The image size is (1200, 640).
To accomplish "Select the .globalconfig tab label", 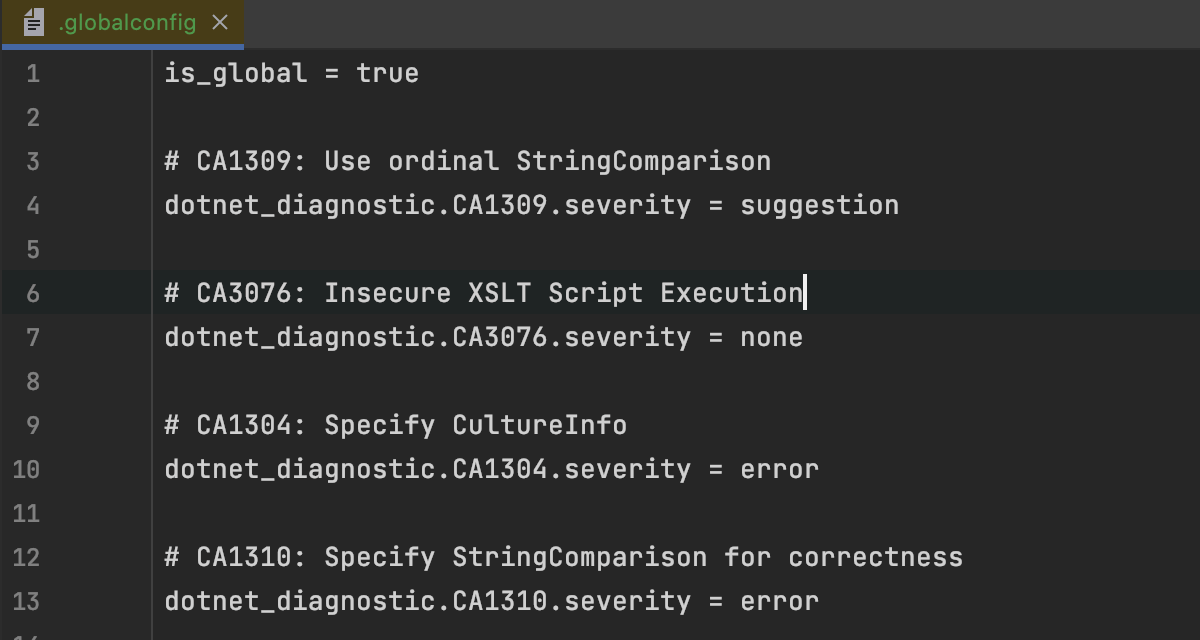I will pyautogui.click(x=127, y=22).
